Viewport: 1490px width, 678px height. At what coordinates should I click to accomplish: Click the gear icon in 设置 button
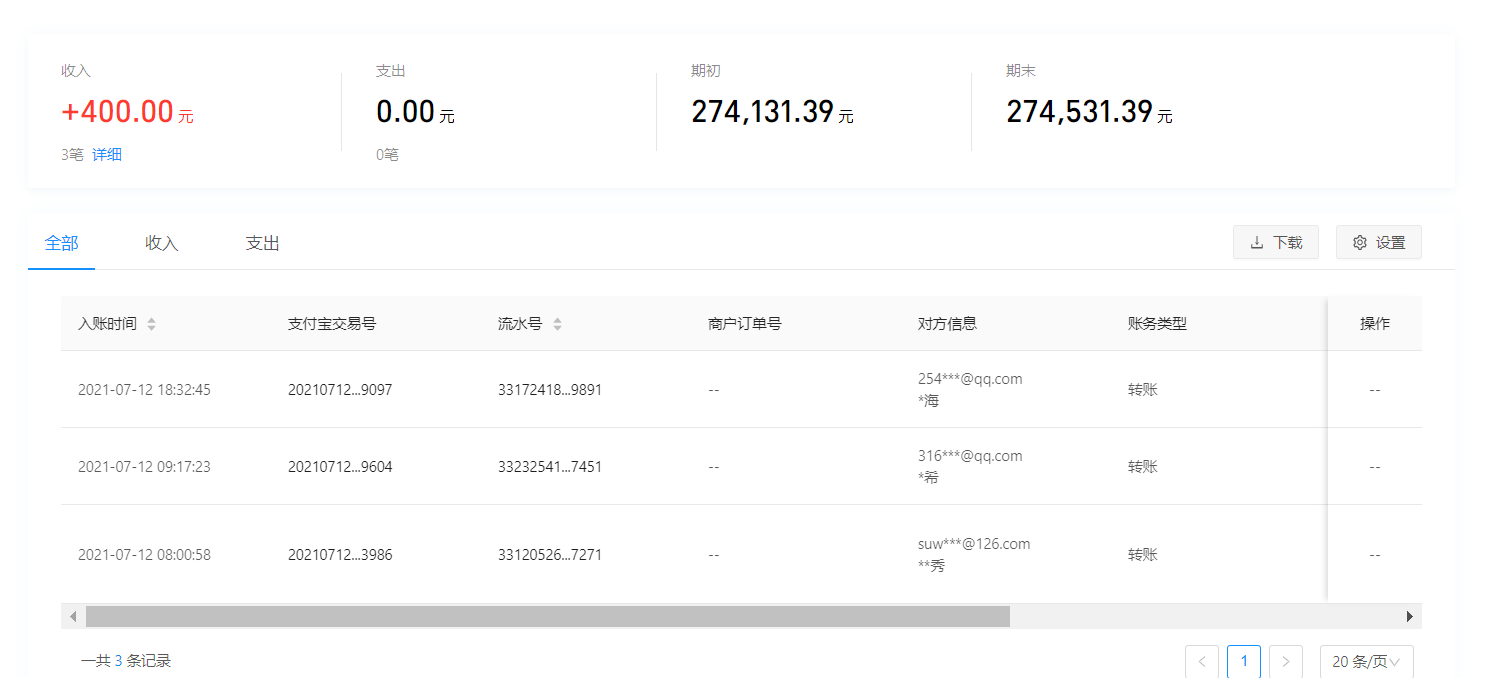[1359, 243]
